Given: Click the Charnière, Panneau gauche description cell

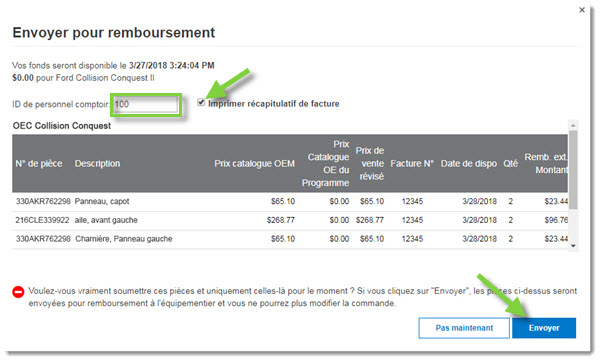Looking at the screenshot, I should (124, 239).
